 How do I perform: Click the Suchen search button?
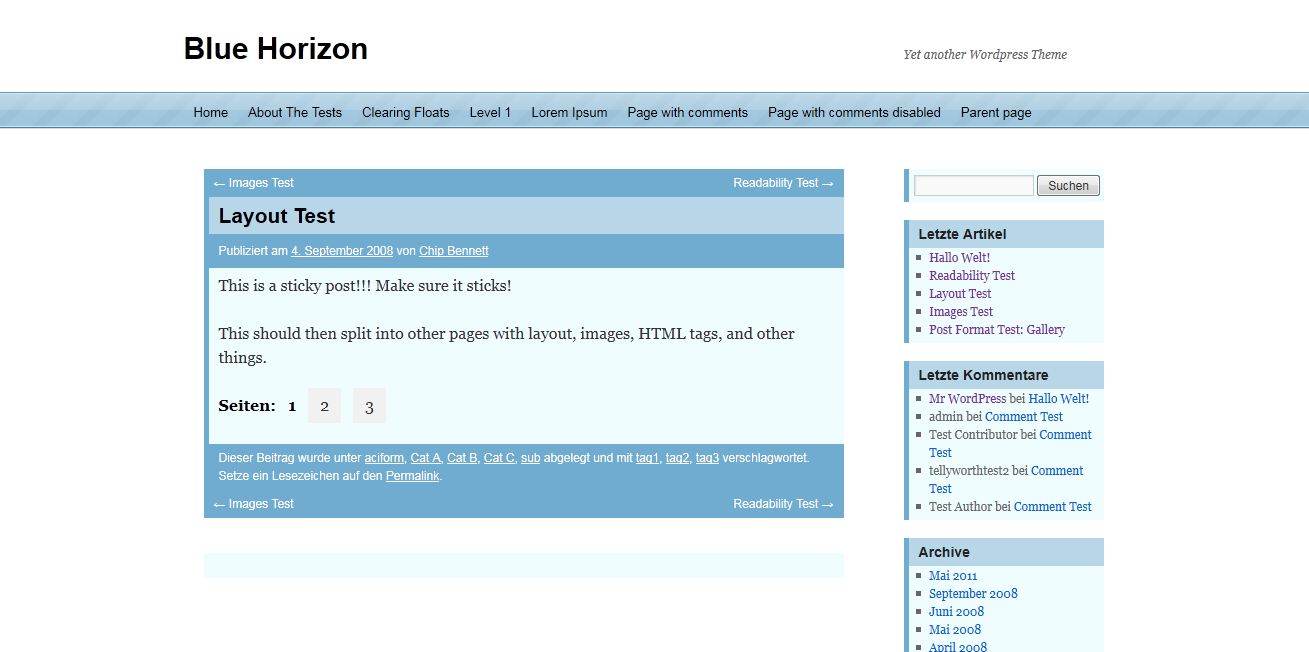pyautogui.click(x=1068, y=185)
